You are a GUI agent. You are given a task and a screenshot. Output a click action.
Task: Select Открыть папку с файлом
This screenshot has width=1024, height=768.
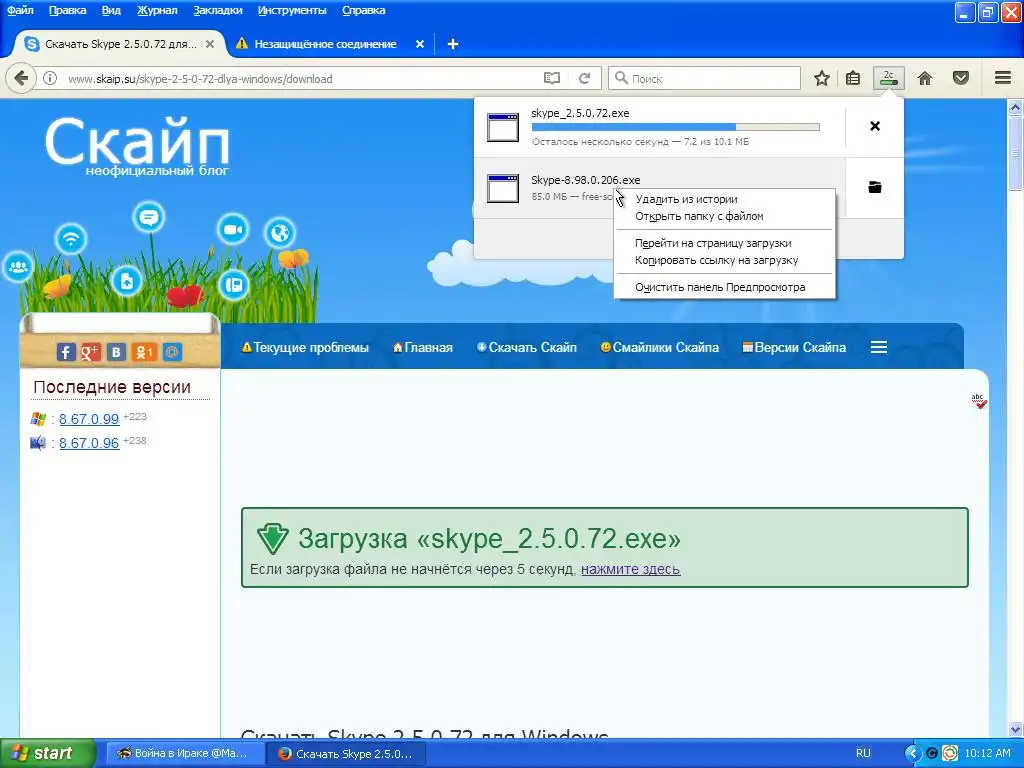(725, 216)
